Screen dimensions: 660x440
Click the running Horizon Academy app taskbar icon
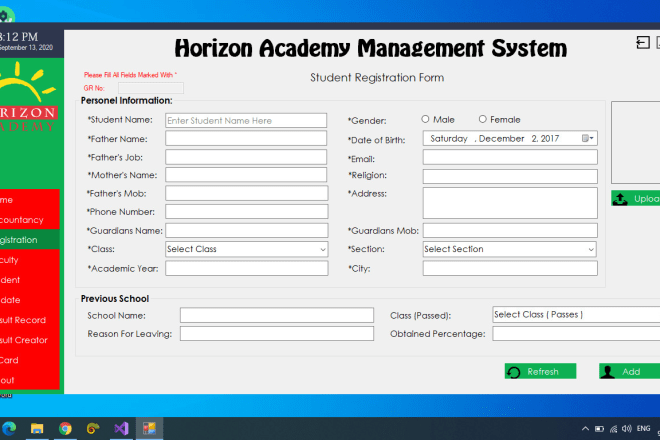point(149,429)
